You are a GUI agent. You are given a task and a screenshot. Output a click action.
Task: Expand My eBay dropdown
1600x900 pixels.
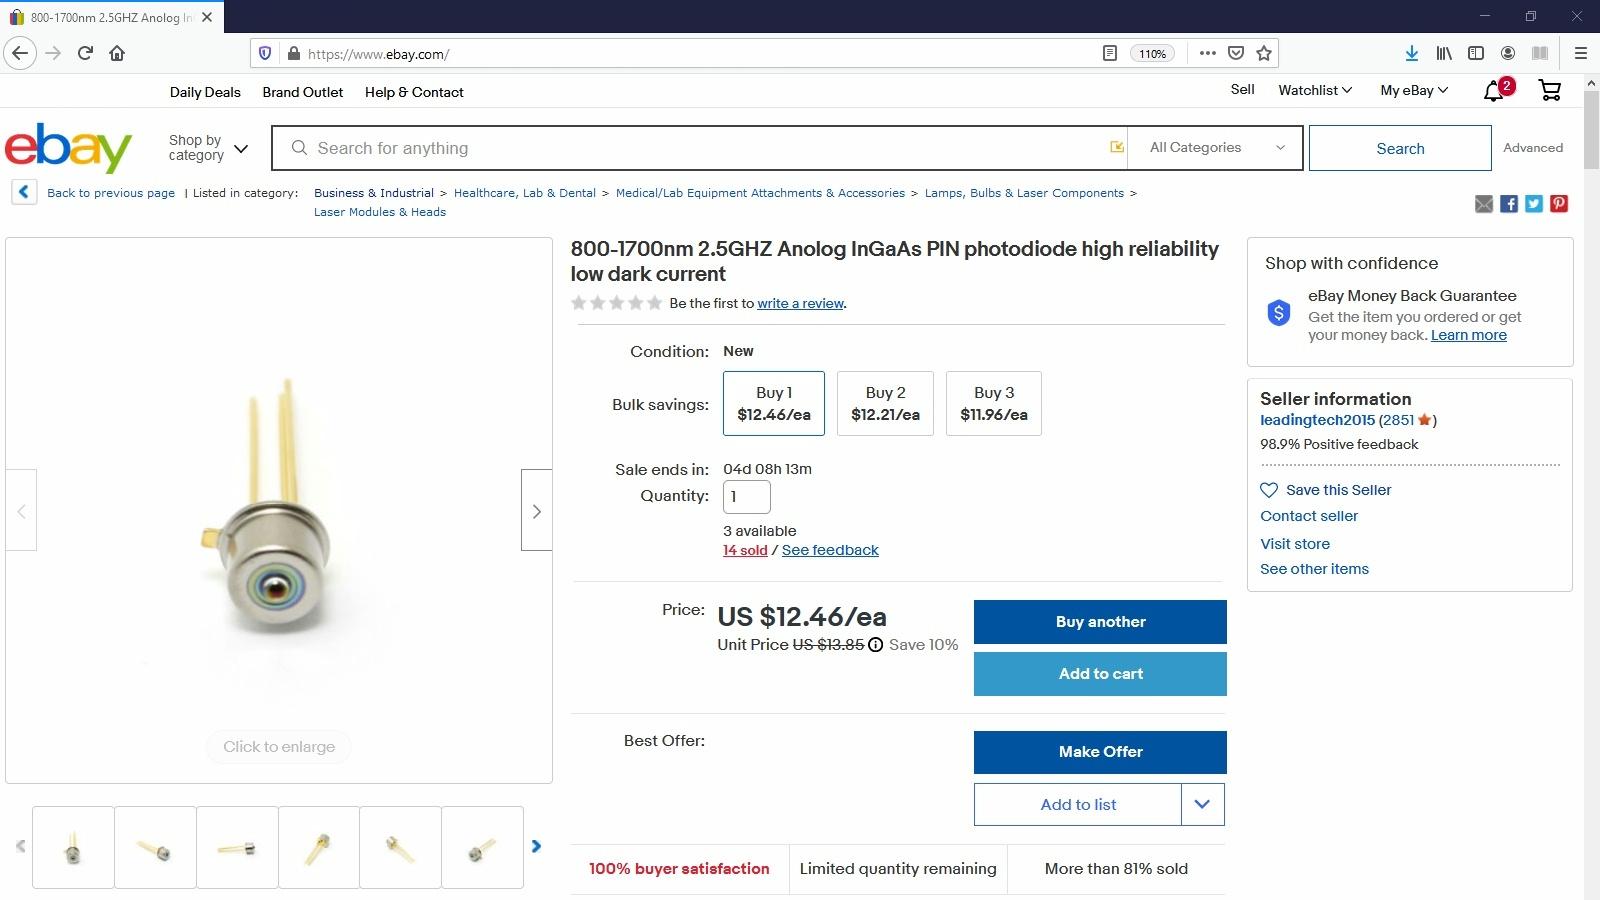[x=1414, y=90]
